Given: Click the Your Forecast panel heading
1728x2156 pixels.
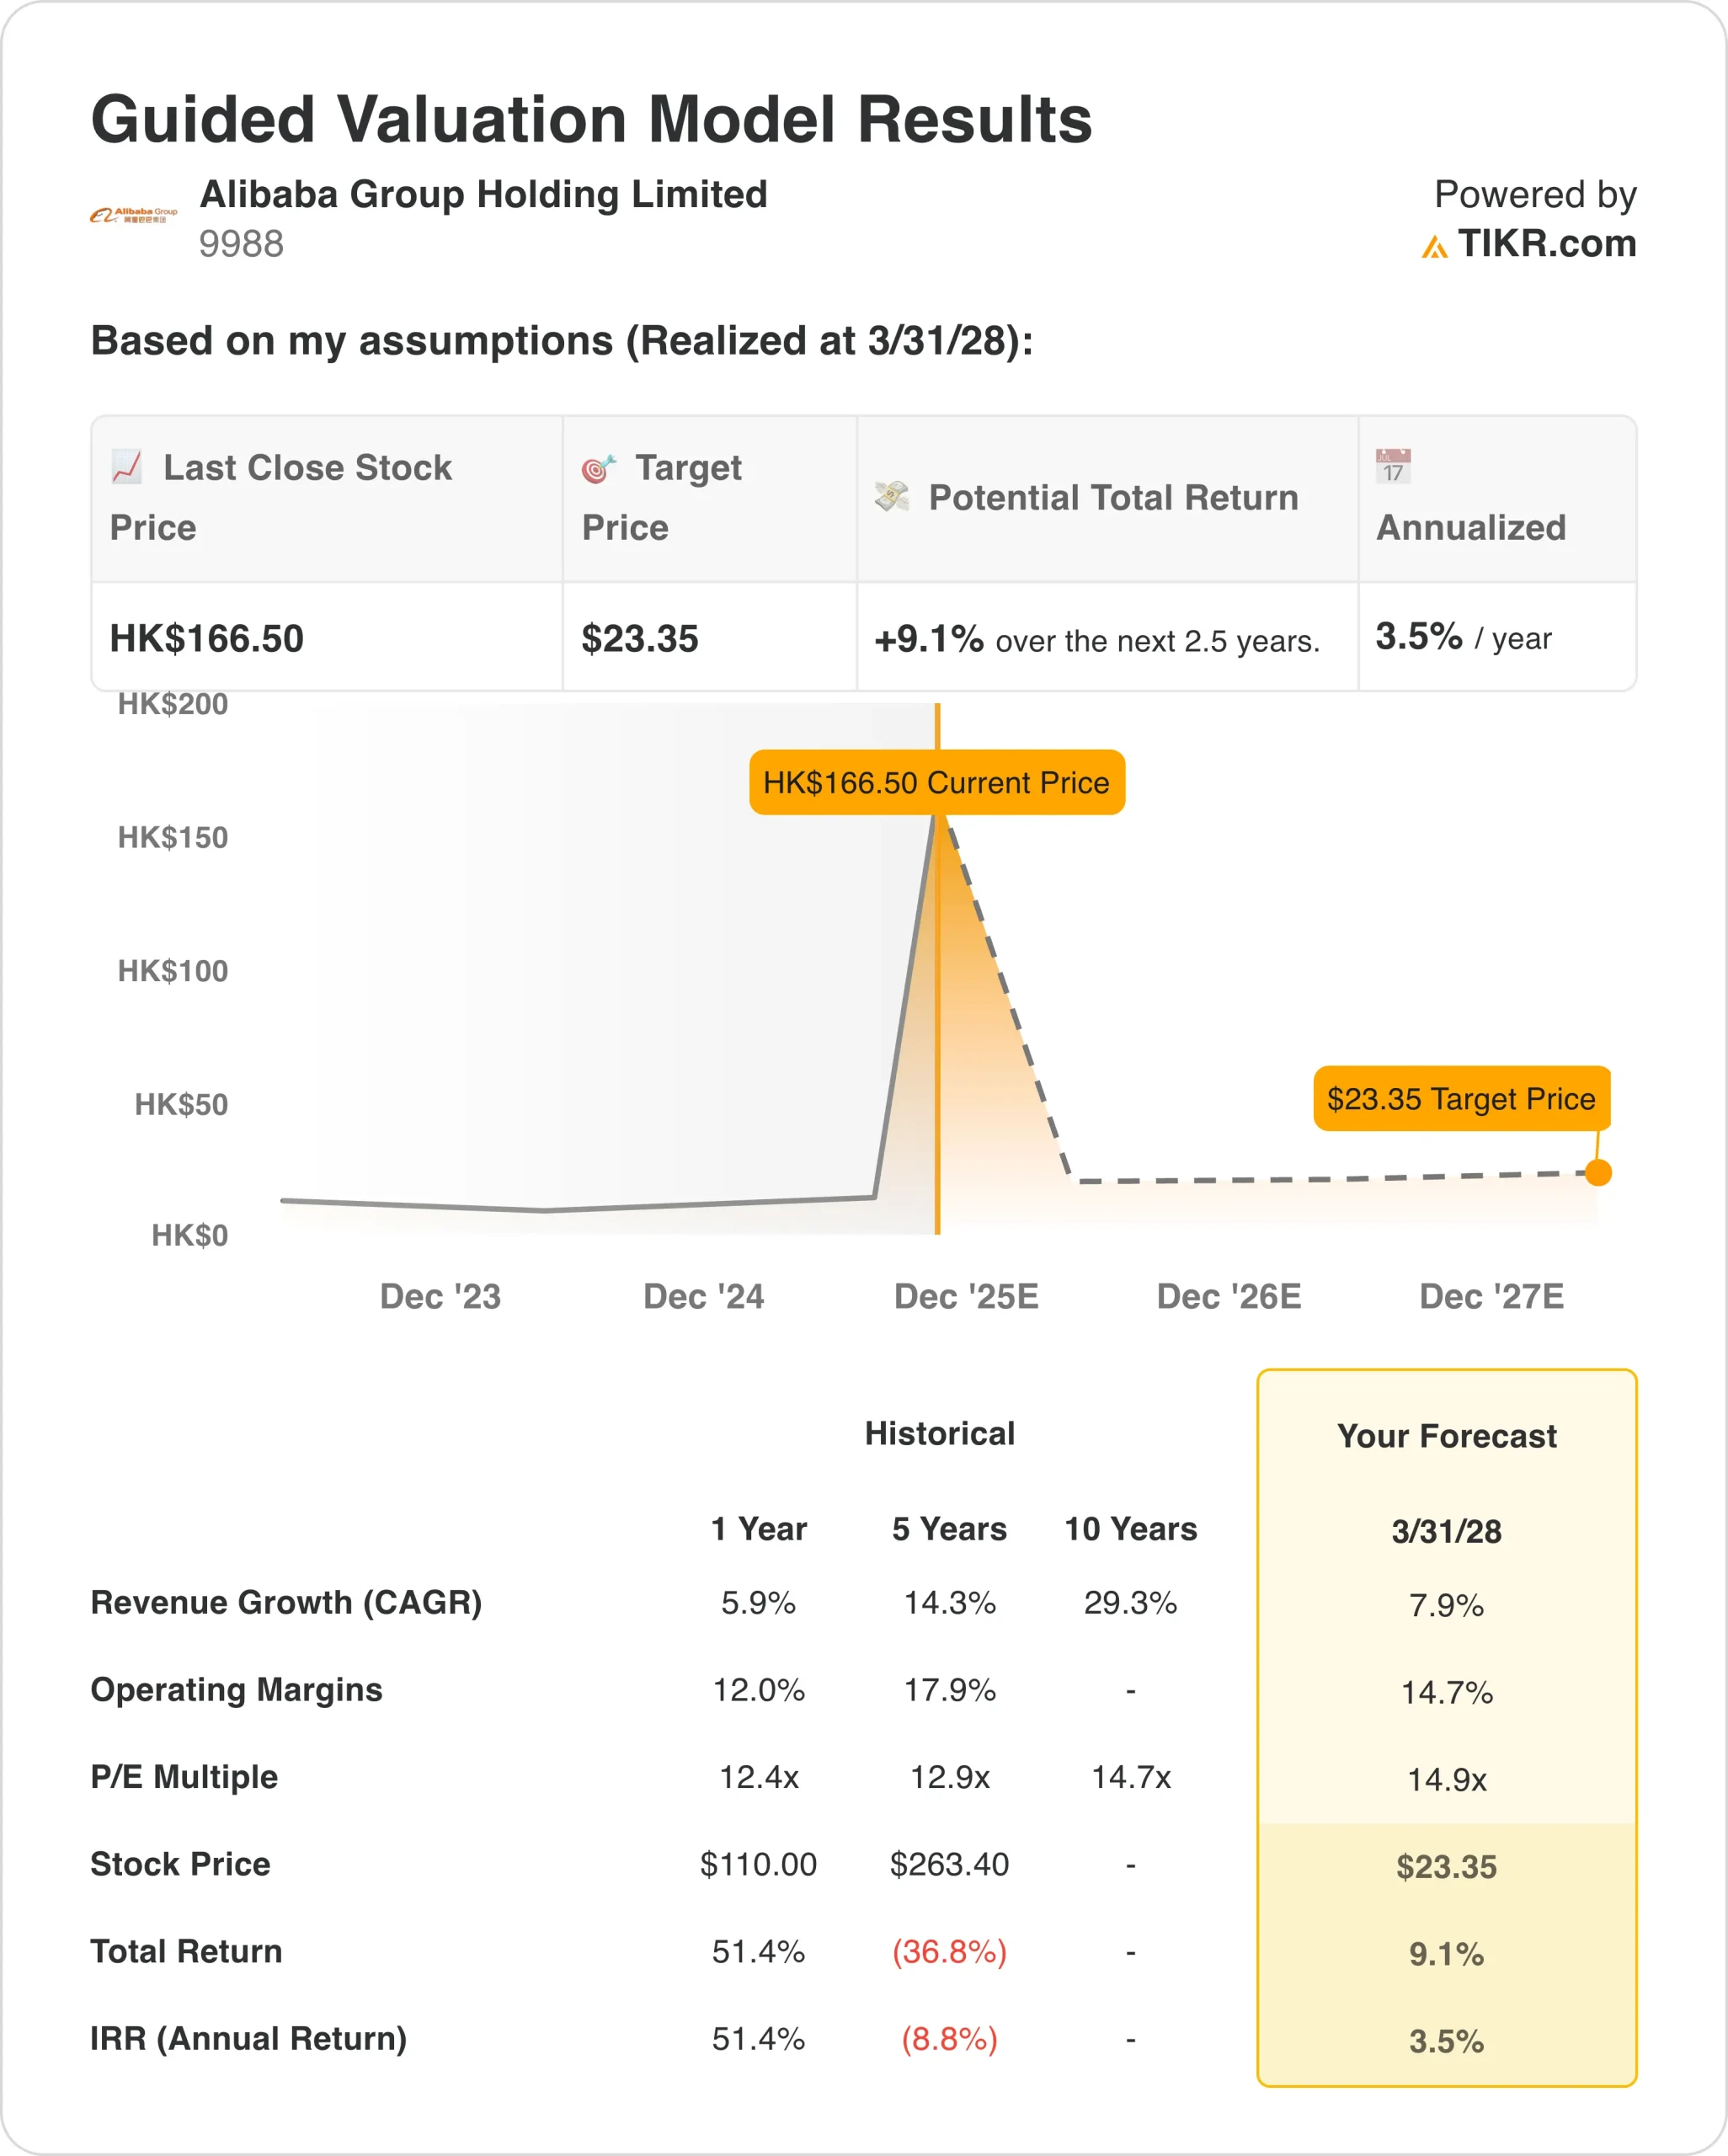Looking at the screenshot, I should tap(1446, 1436).
